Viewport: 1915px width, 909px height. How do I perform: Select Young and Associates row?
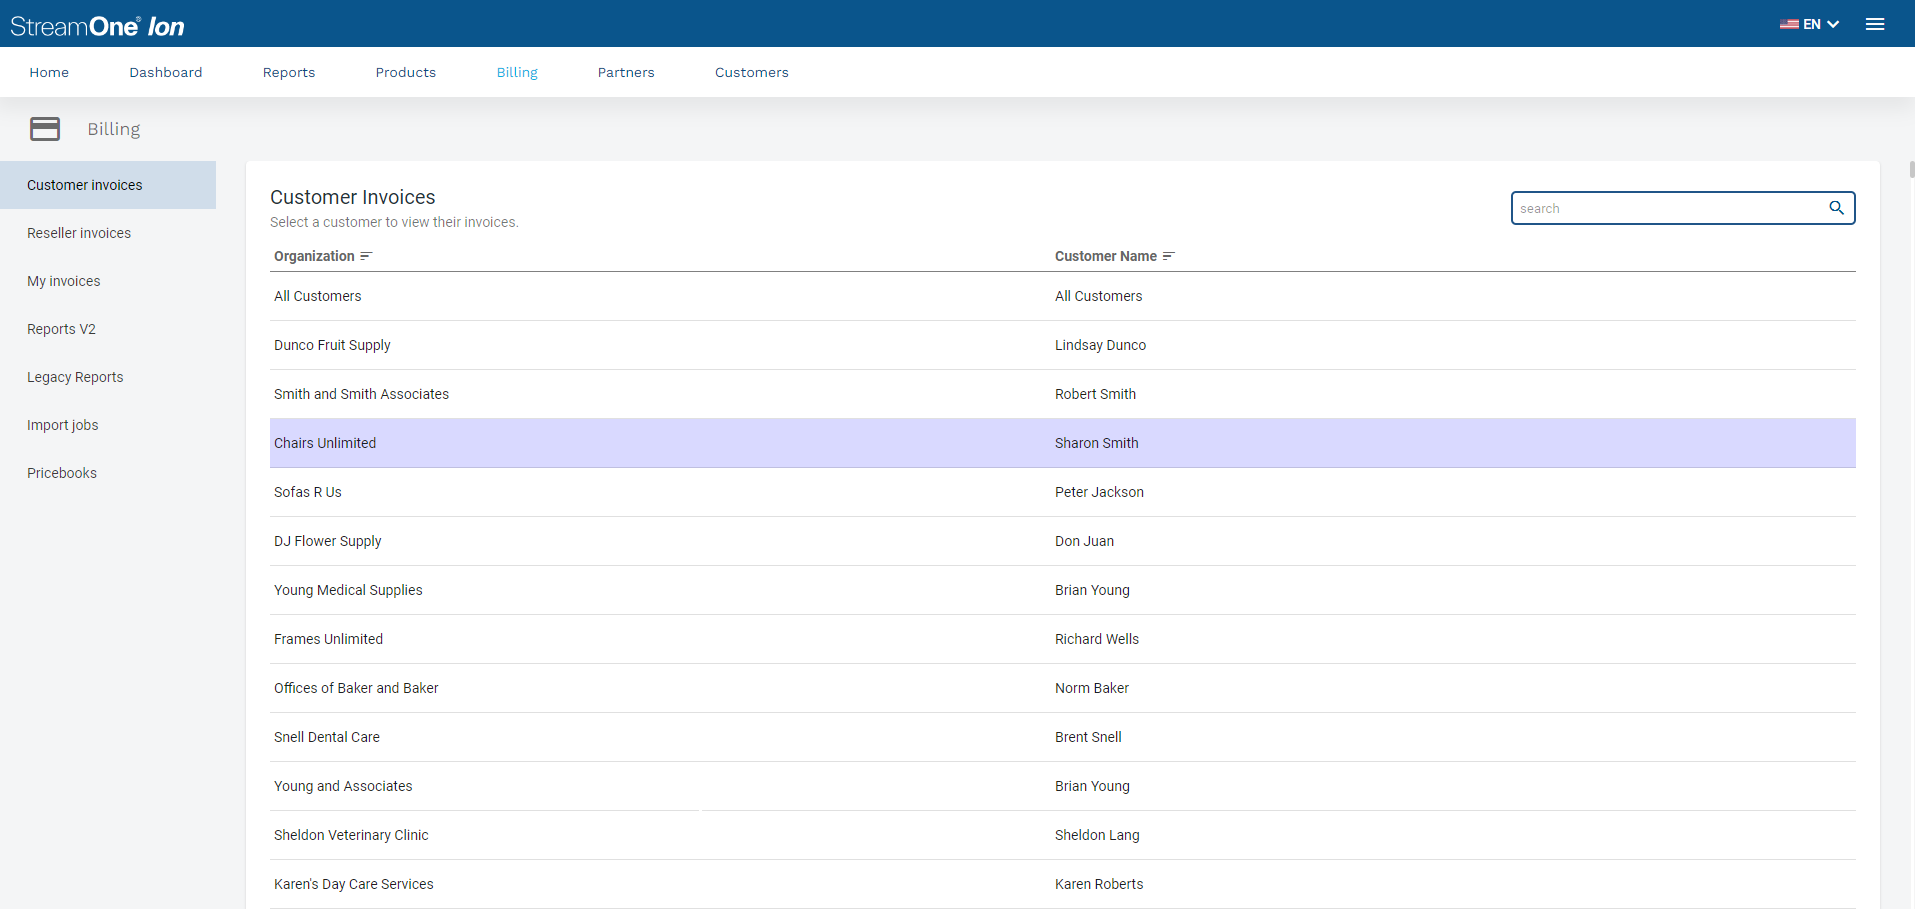(1063, 786)
